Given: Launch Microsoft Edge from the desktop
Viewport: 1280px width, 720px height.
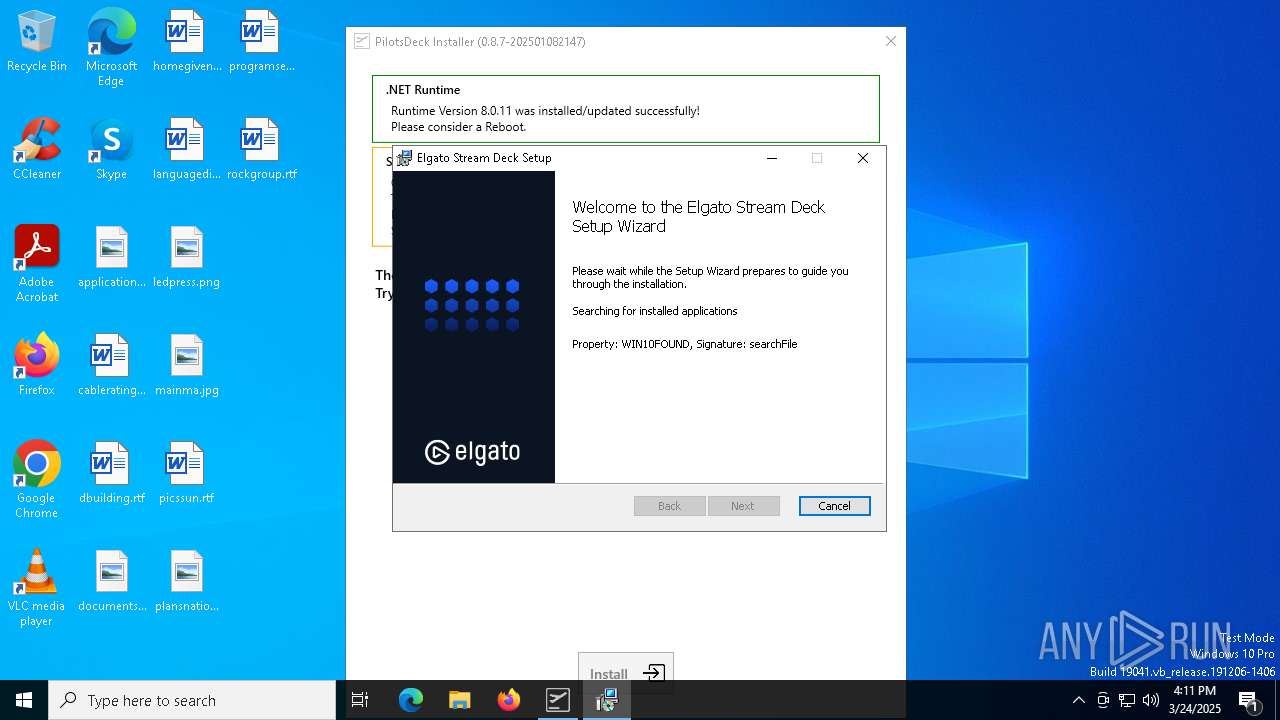Looking at the screenshot, I should pyautogui.click(x=111, y=47).
